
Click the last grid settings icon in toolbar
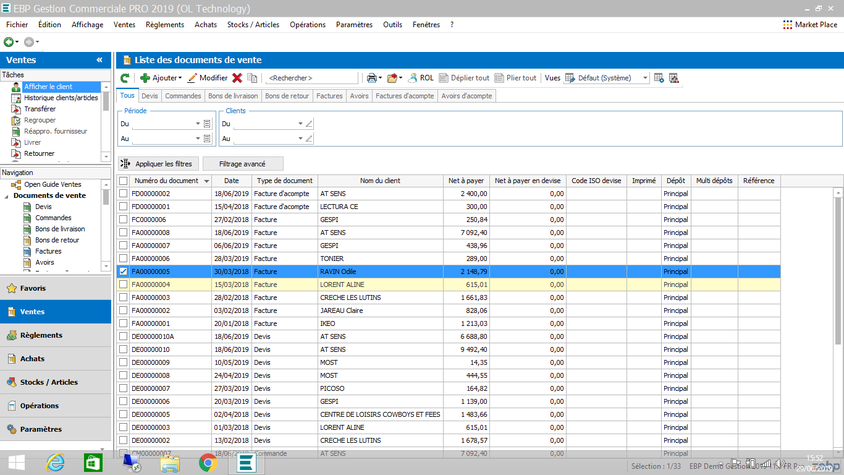pos(673,78)
